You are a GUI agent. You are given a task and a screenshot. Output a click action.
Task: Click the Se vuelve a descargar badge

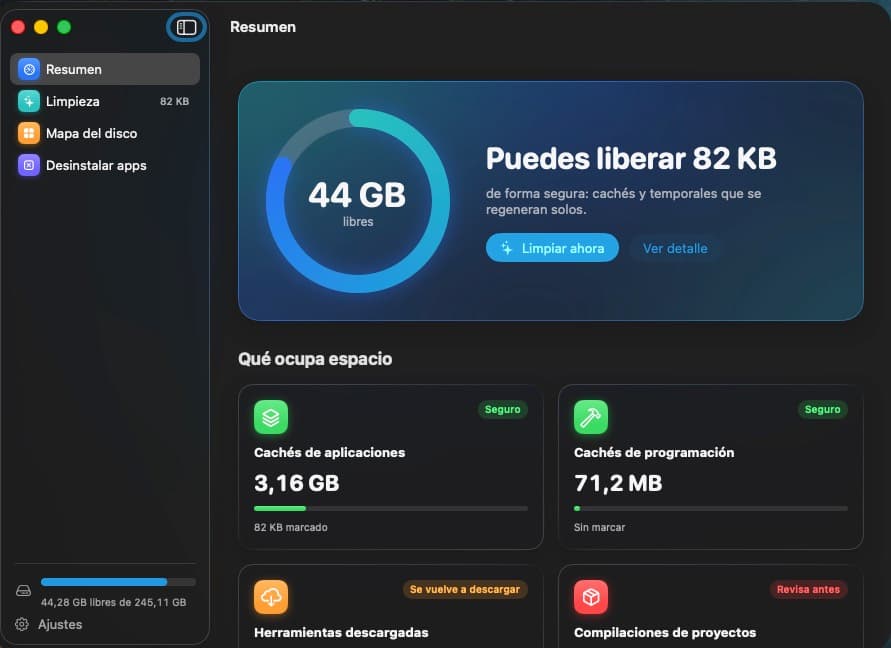(465, 589)
